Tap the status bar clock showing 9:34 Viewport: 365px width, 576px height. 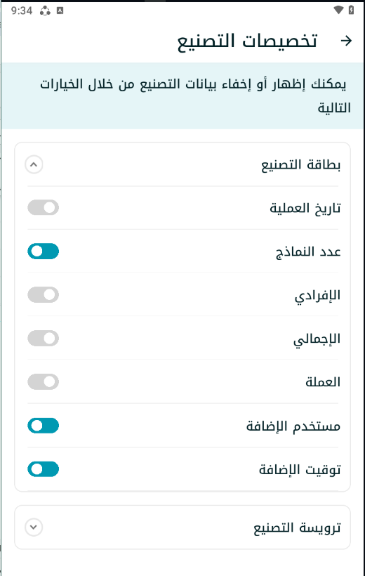pyautogui.click(x=22, y=11)
